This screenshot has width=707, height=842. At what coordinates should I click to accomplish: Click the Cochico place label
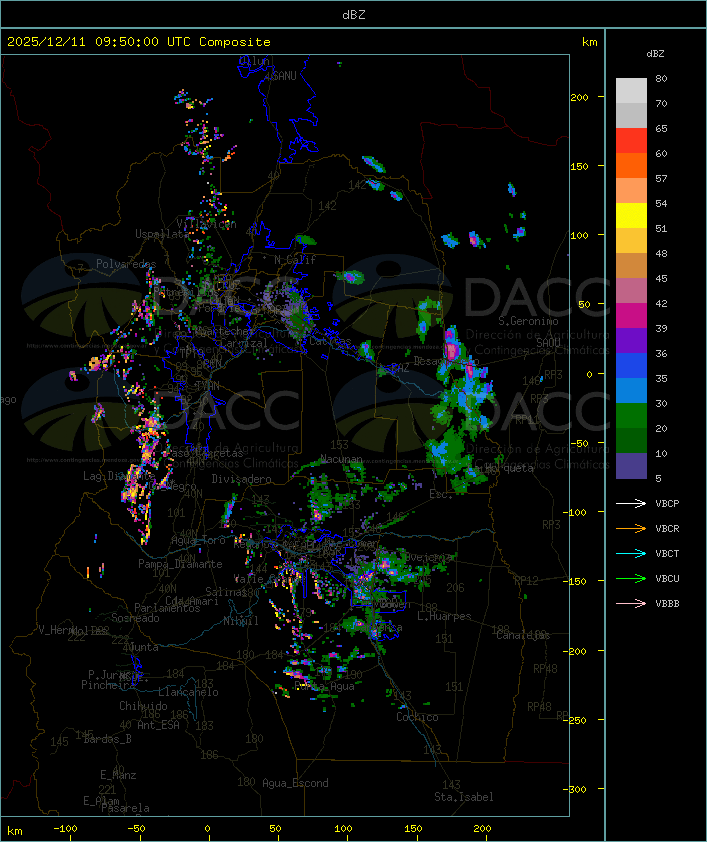[x=417, y=717]
